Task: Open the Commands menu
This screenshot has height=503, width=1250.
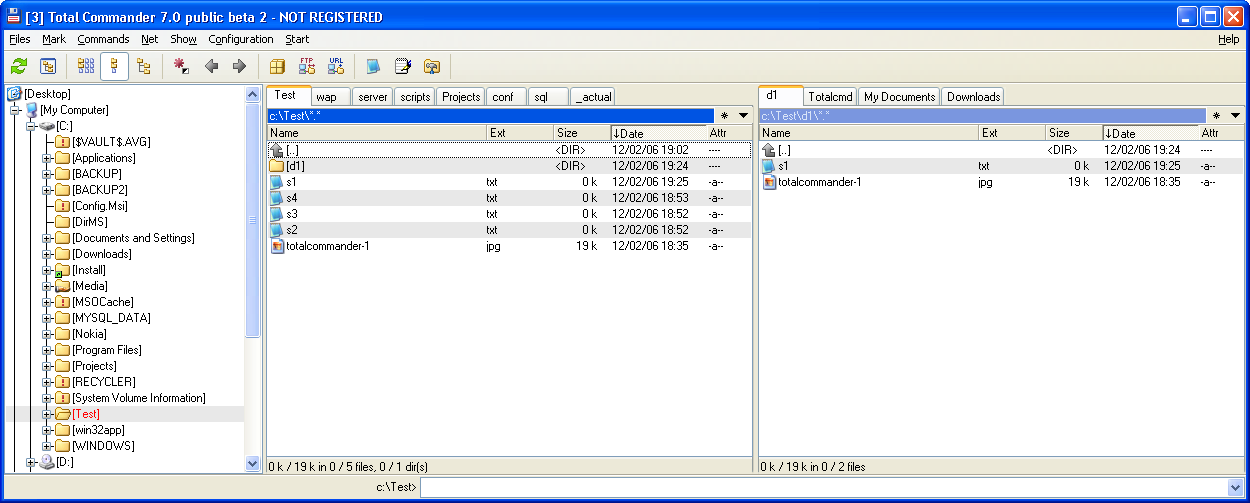Action: click(x=103, y=40)
